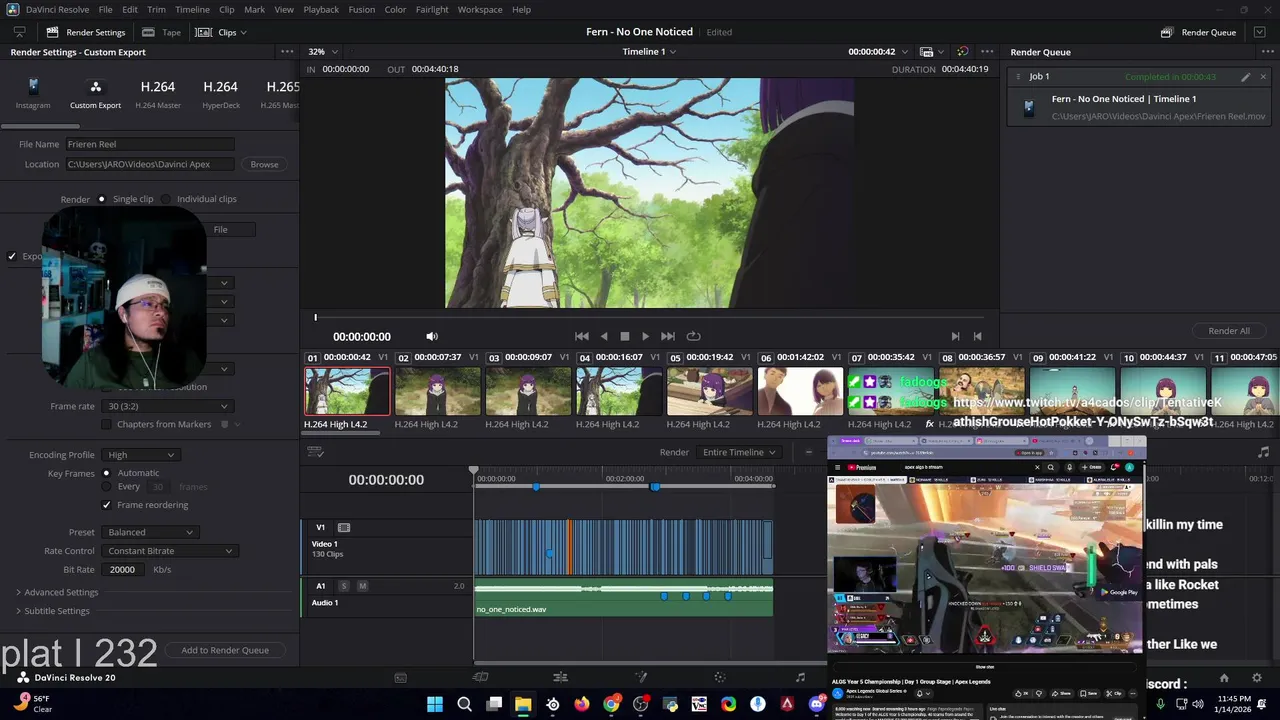Open File Explorer in taskbar
Screen dimensions: 1280x720
pyautogui.click(x=523, y=704)
